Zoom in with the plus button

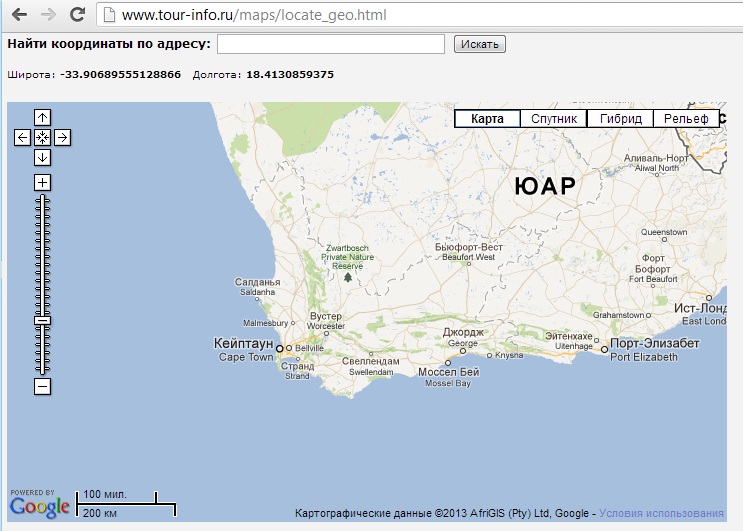pyautogui.click(x=43, y=182)
